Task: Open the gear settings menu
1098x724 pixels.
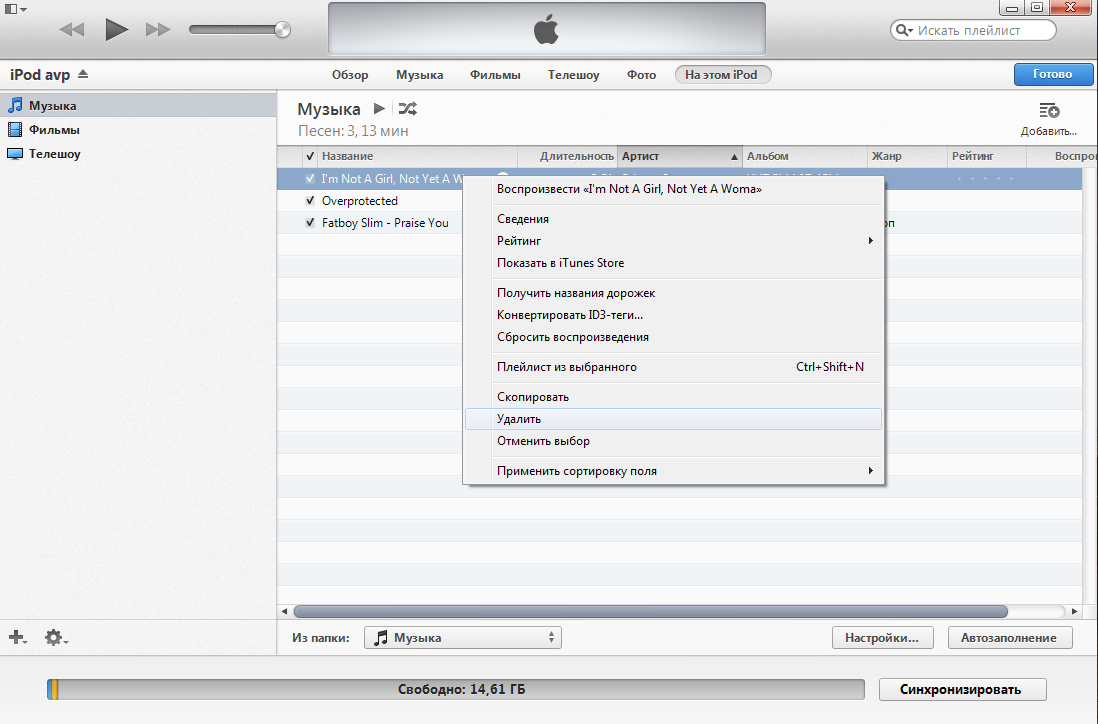Action: click(55, 637)
